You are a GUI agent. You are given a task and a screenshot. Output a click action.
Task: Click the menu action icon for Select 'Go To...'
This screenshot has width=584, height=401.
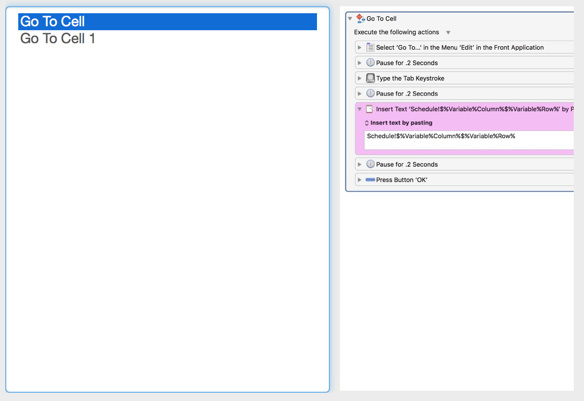370,47
